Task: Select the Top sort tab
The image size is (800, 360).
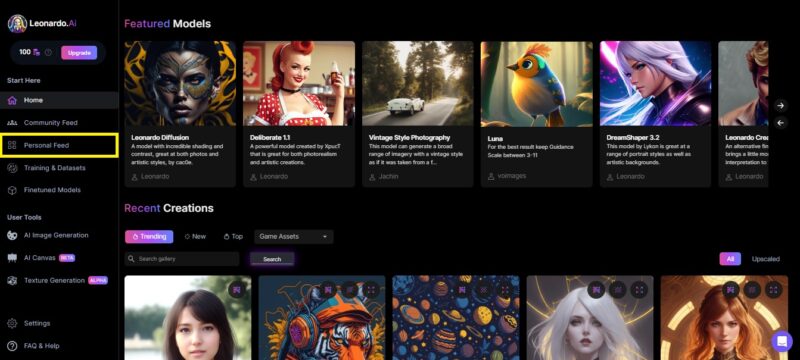Action: (x=233, y=237)
